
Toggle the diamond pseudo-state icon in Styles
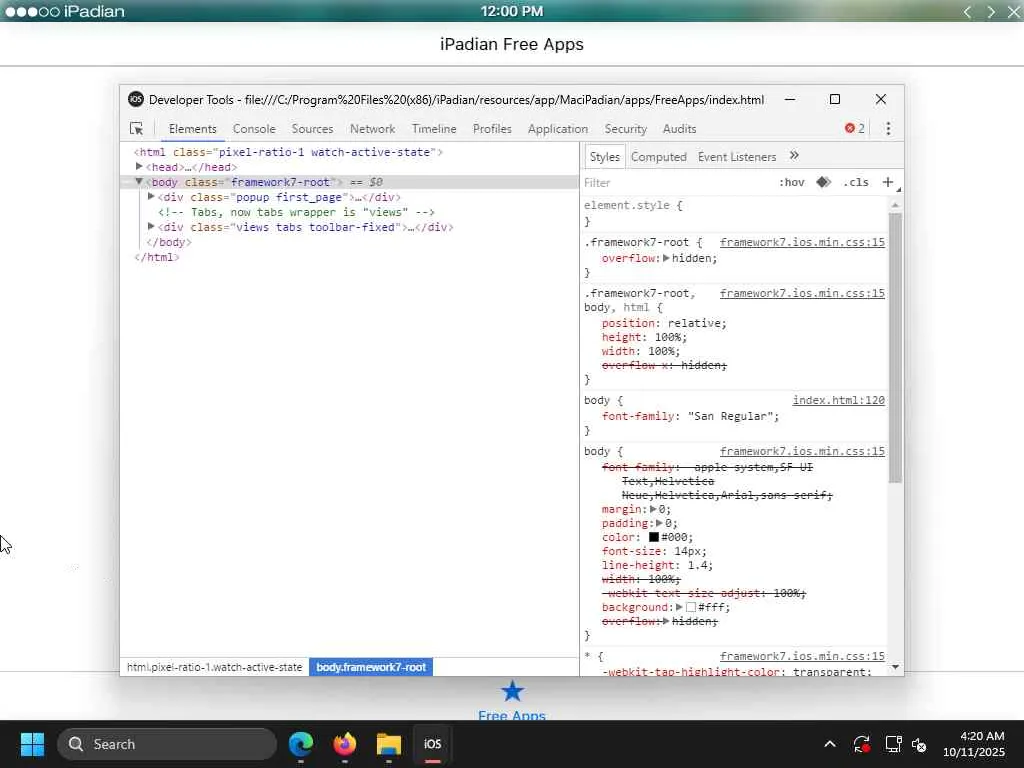(824, 182)
